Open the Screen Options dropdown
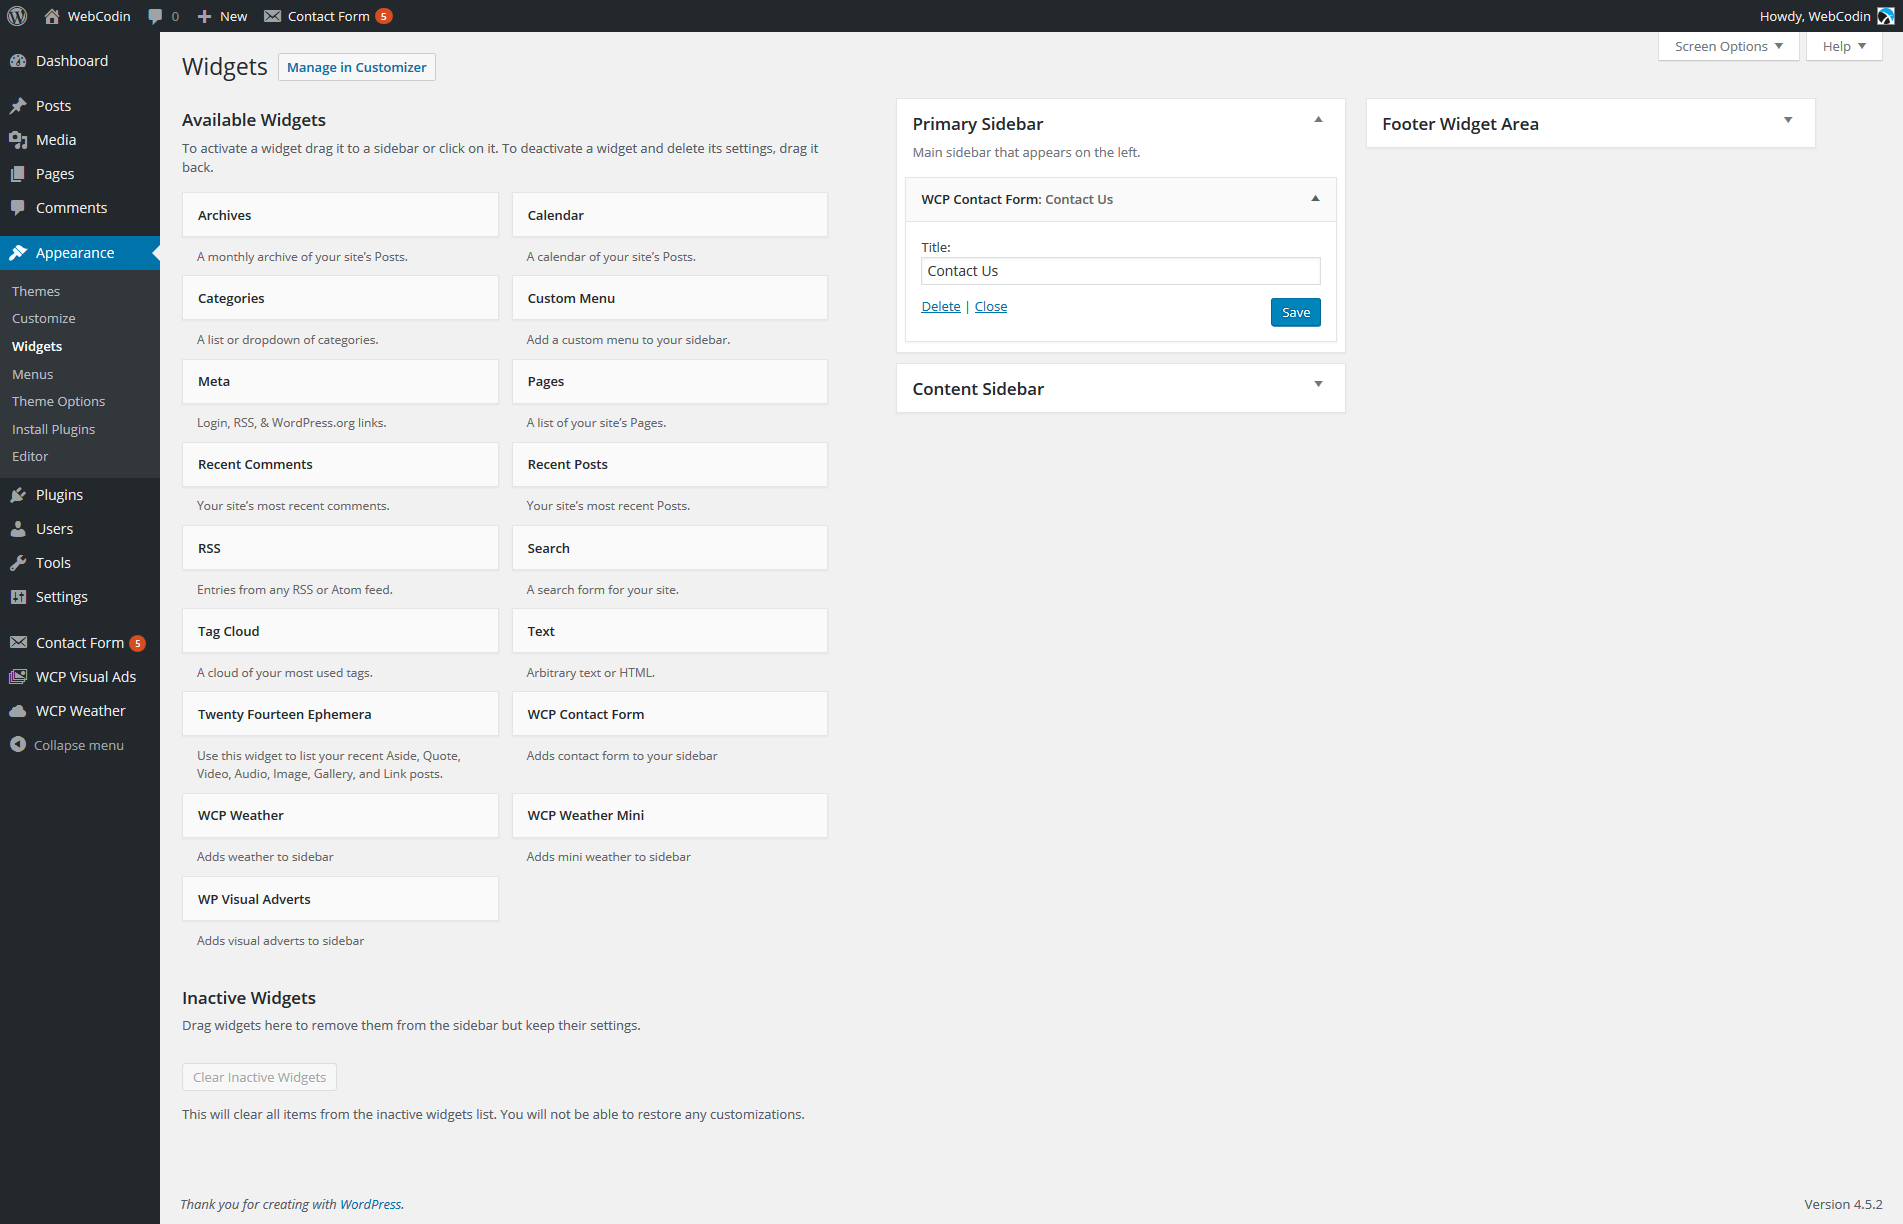 [1728, 46]
